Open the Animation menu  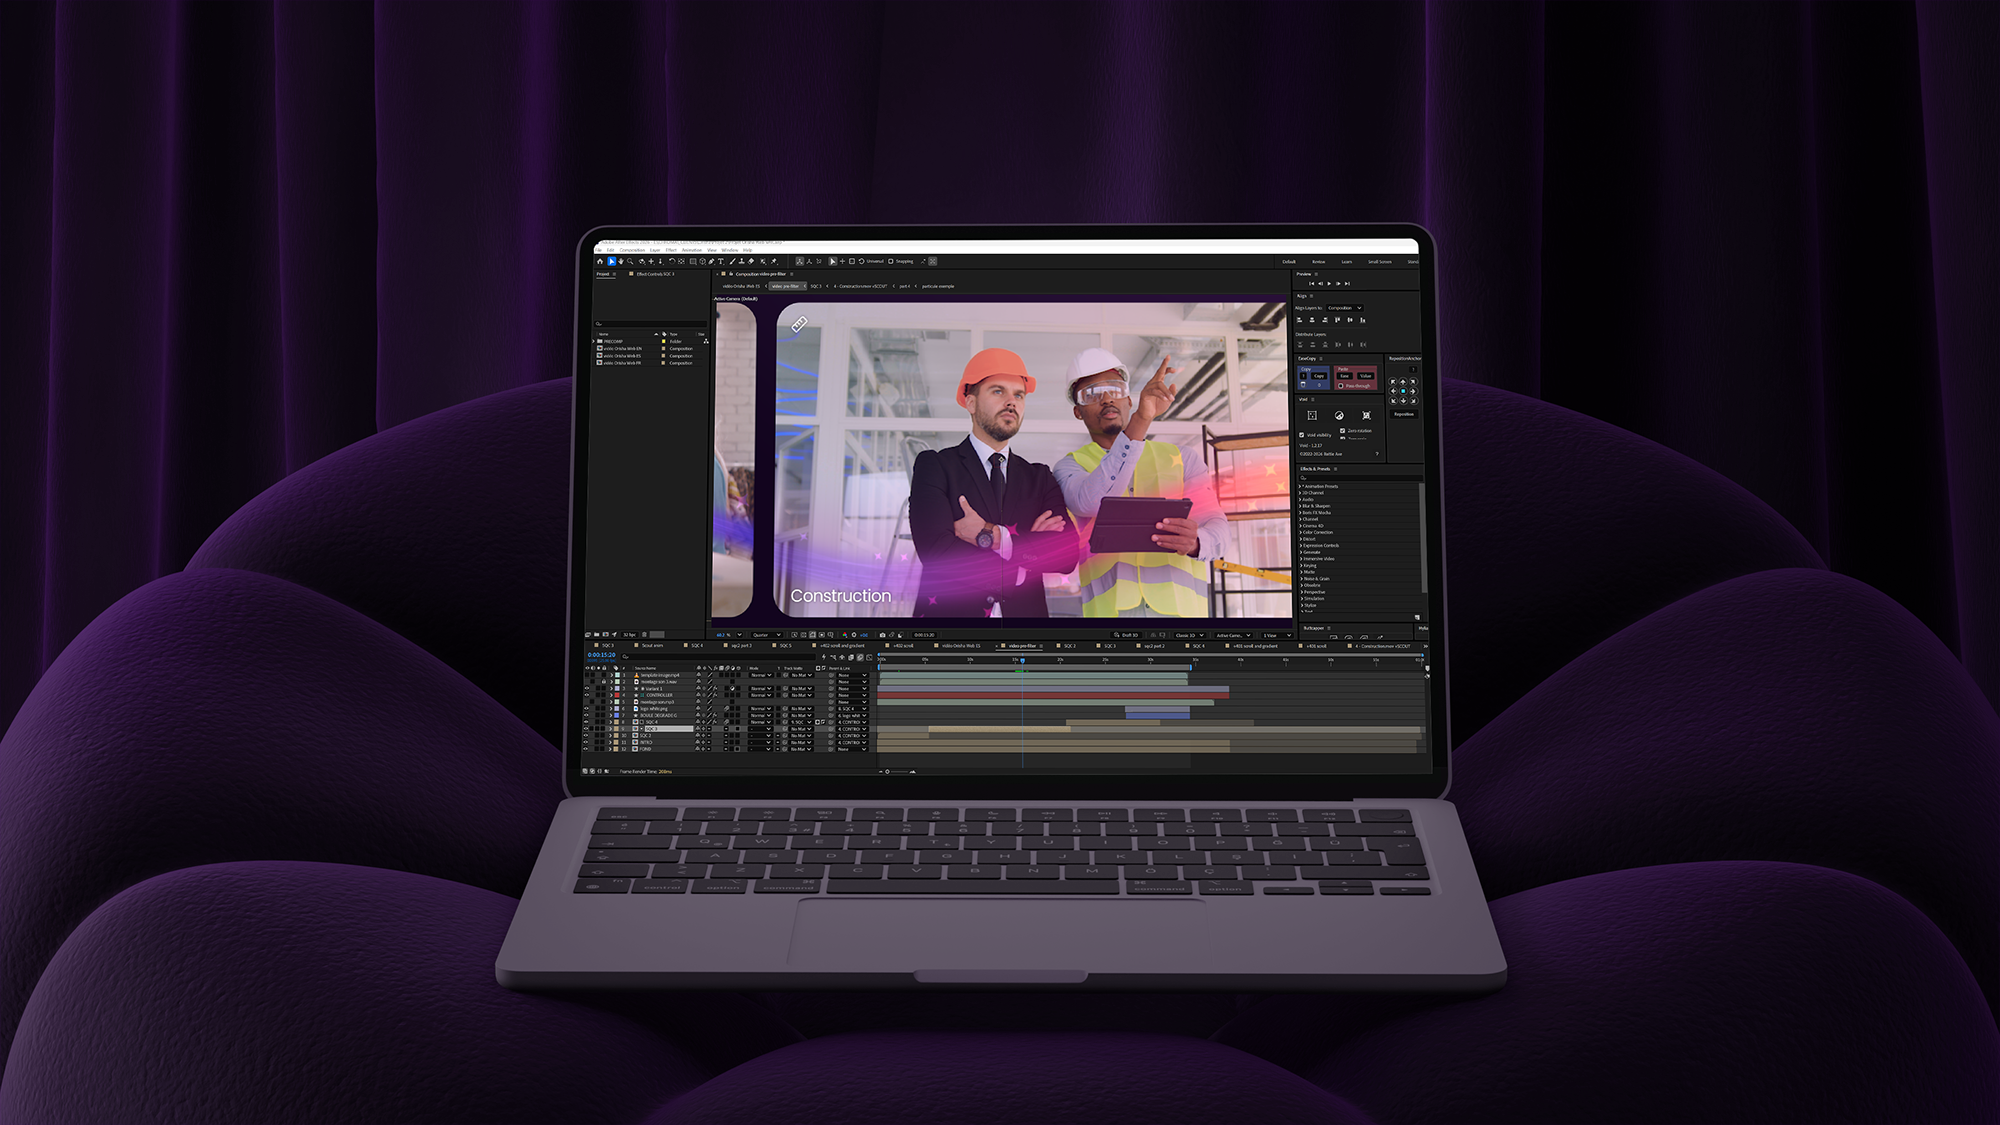point(692,250)
